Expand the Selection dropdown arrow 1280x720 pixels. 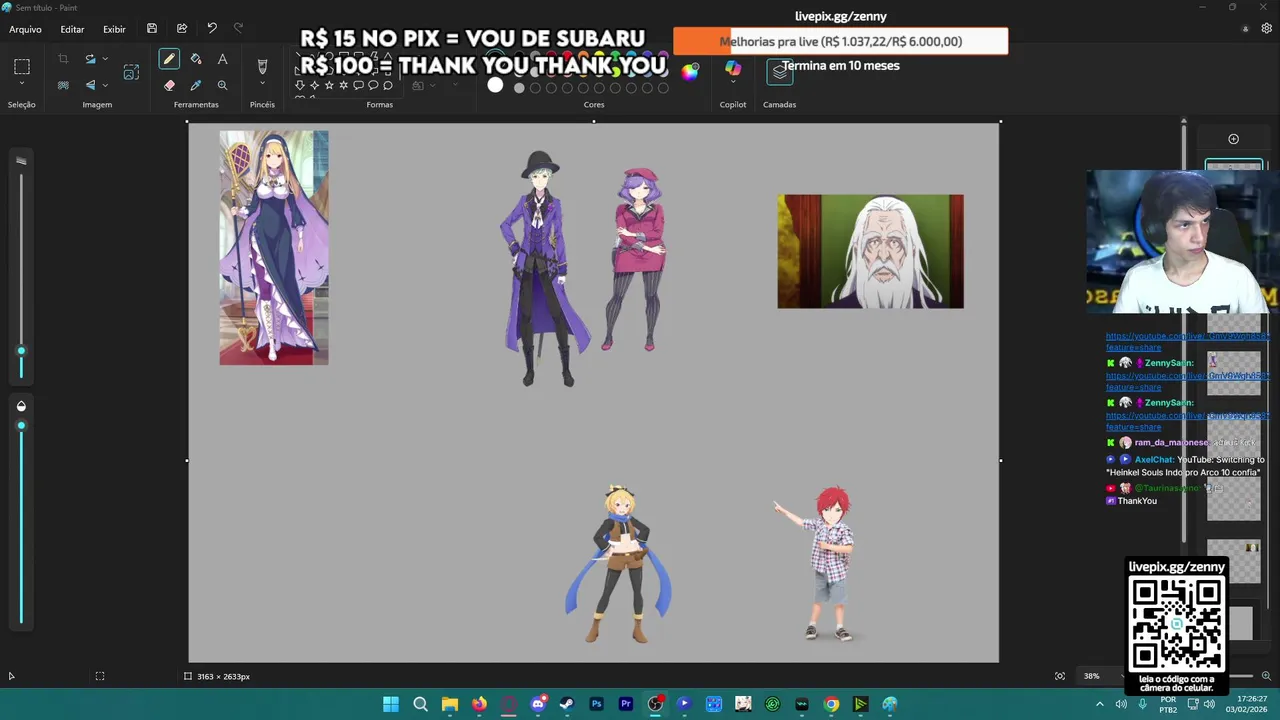pyautogui.click(x=22, y=84)
